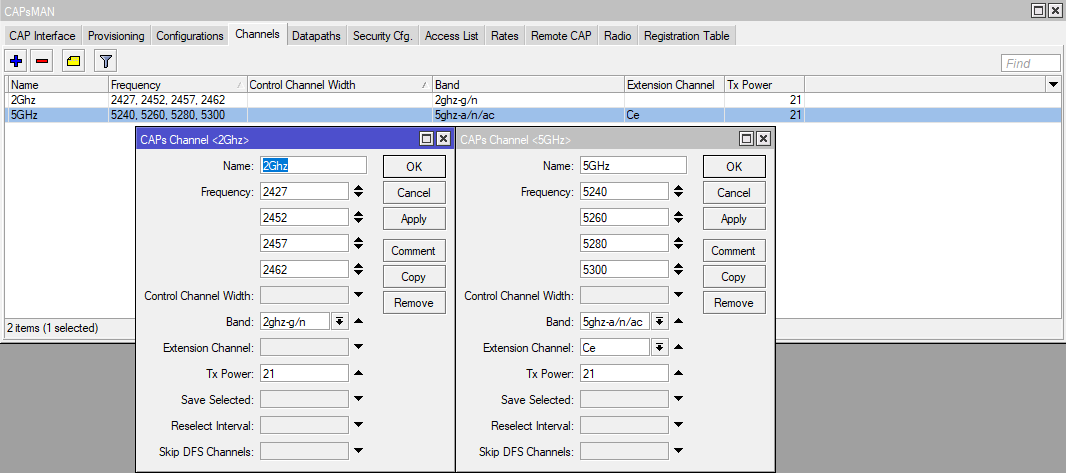
Task: Open comment via yellow note icon
Action: (x=73, y=62)
